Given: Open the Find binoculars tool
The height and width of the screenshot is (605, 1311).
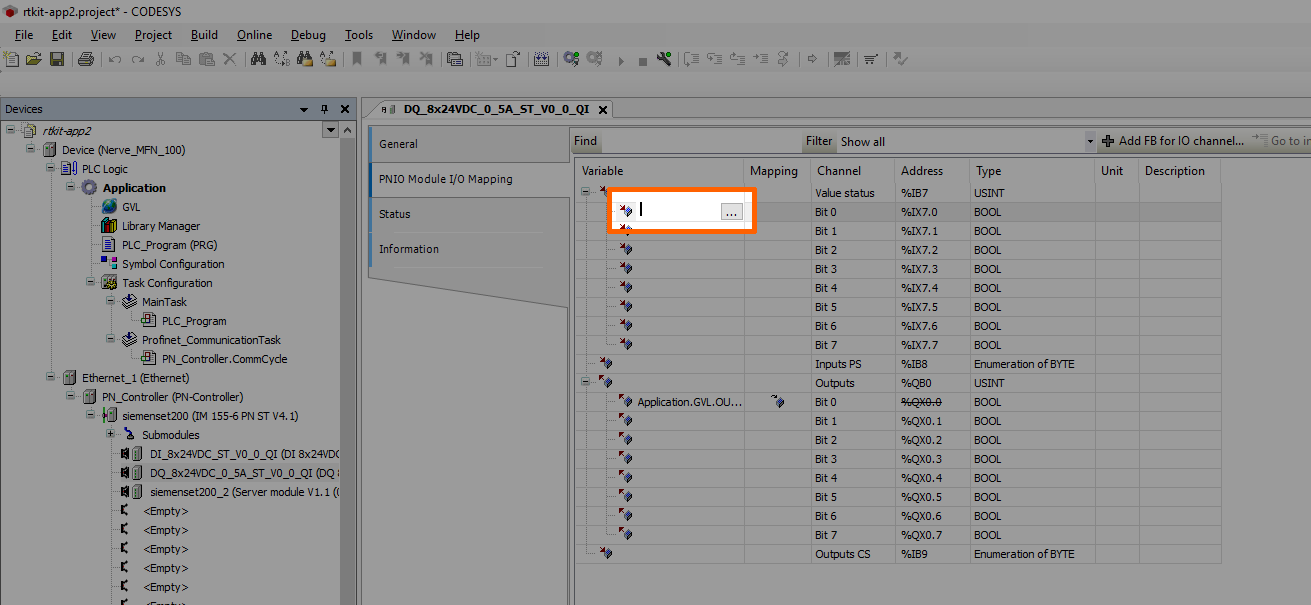Looking at the screenshot, I should pyautogui.click(x=258, y=59).
